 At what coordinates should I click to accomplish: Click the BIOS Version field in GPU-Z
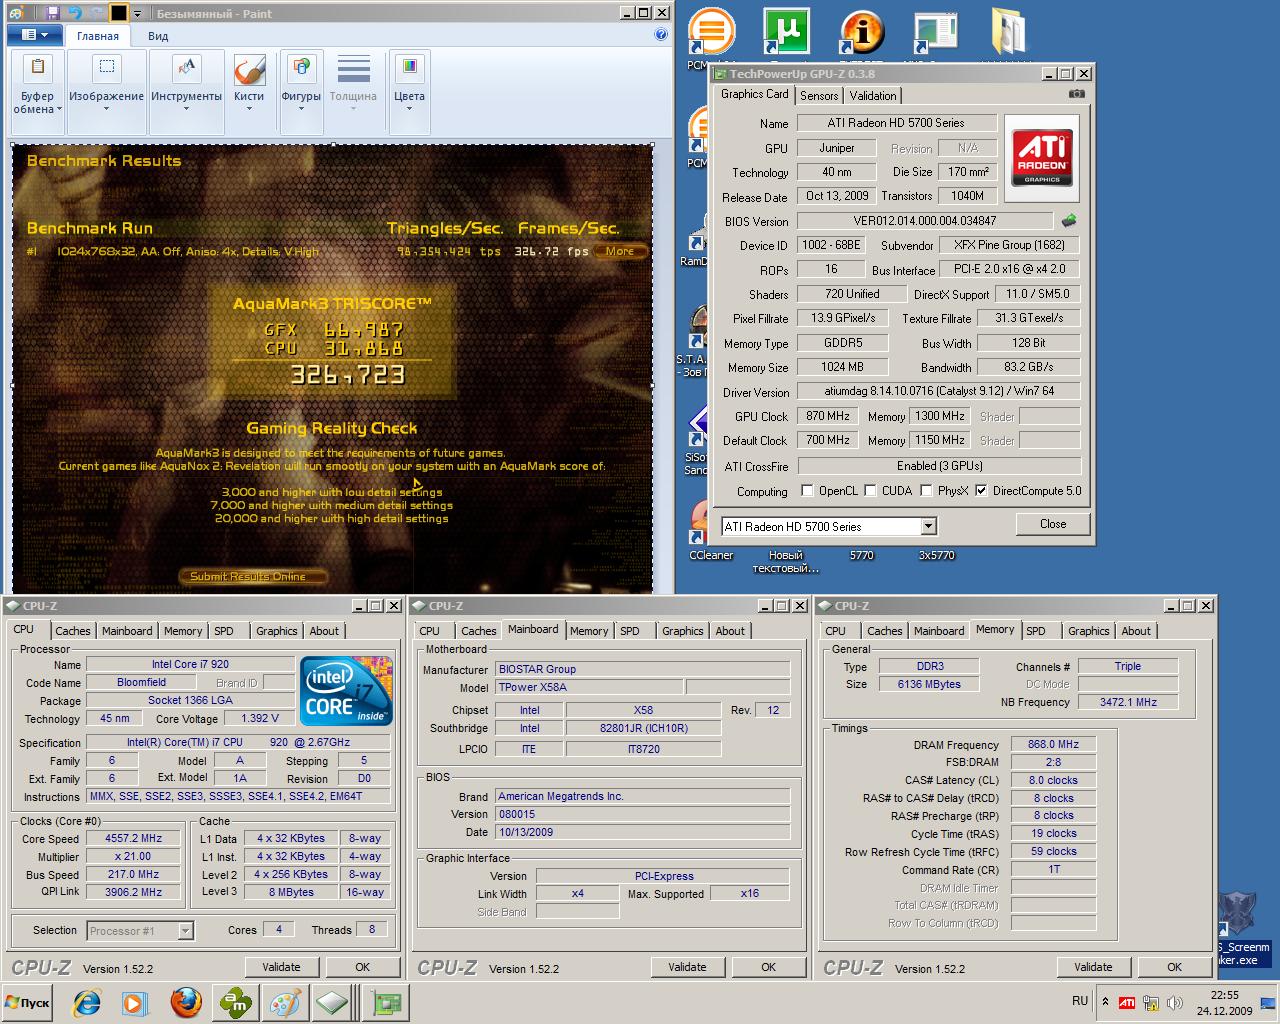[925, 221]
